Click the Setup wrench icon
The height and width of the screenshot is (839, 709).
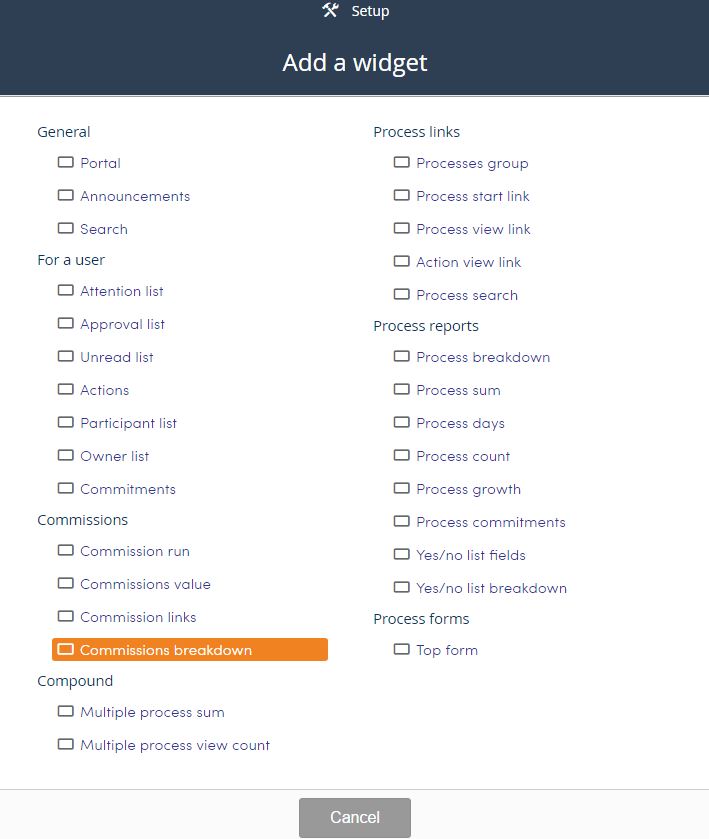point(329,11)
